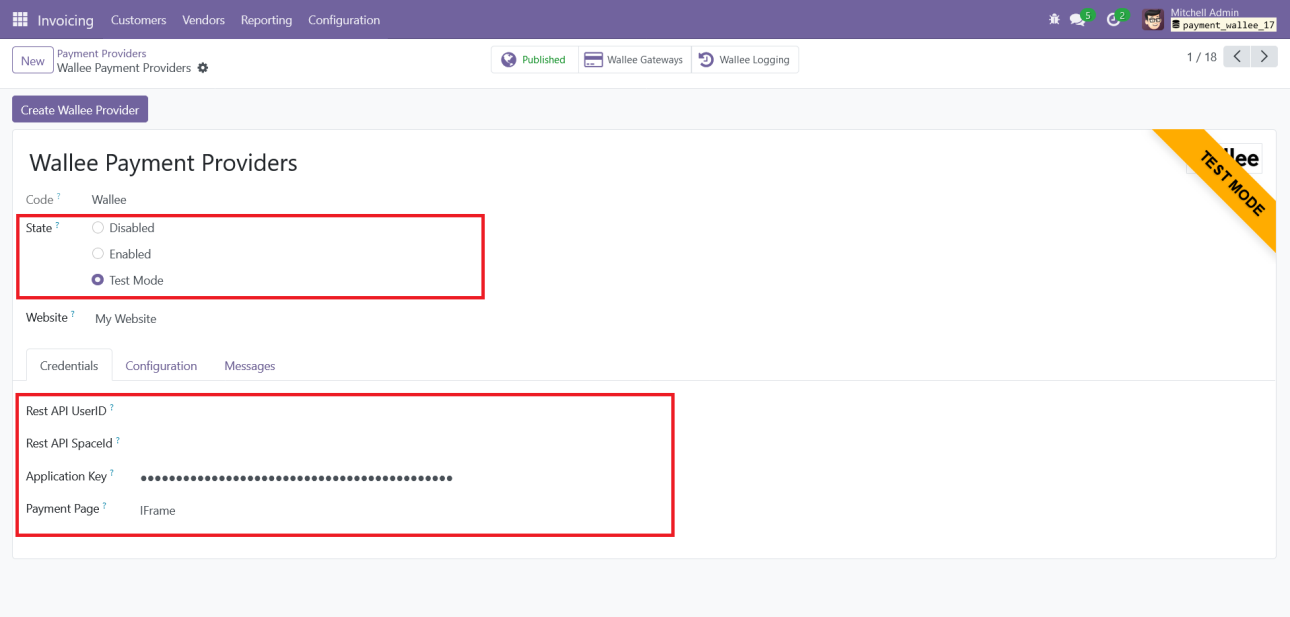
Task: Click the Rest API UserID input field
Action: [400, 411]
